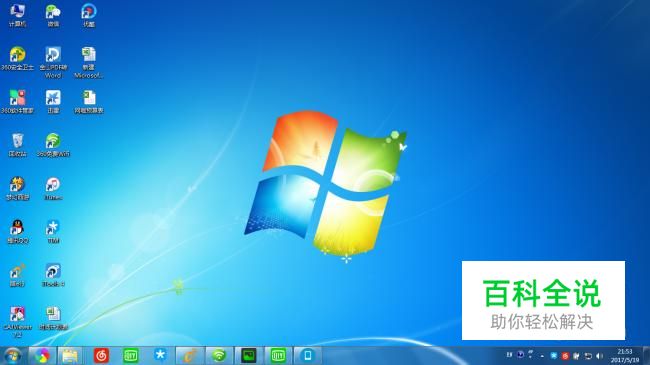
Task: Open NetEase Cloud Music red taskbar icon
Action: pyautogui.click(x=101, y=356)
